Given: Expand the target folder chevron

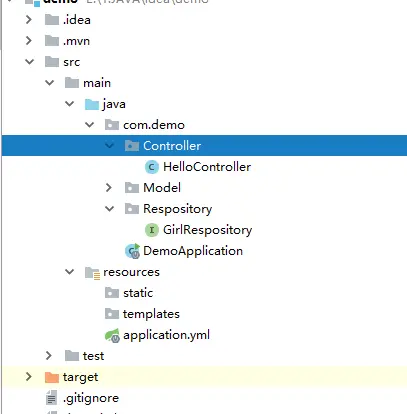Looking at the screenshot, I should point(29,377).
